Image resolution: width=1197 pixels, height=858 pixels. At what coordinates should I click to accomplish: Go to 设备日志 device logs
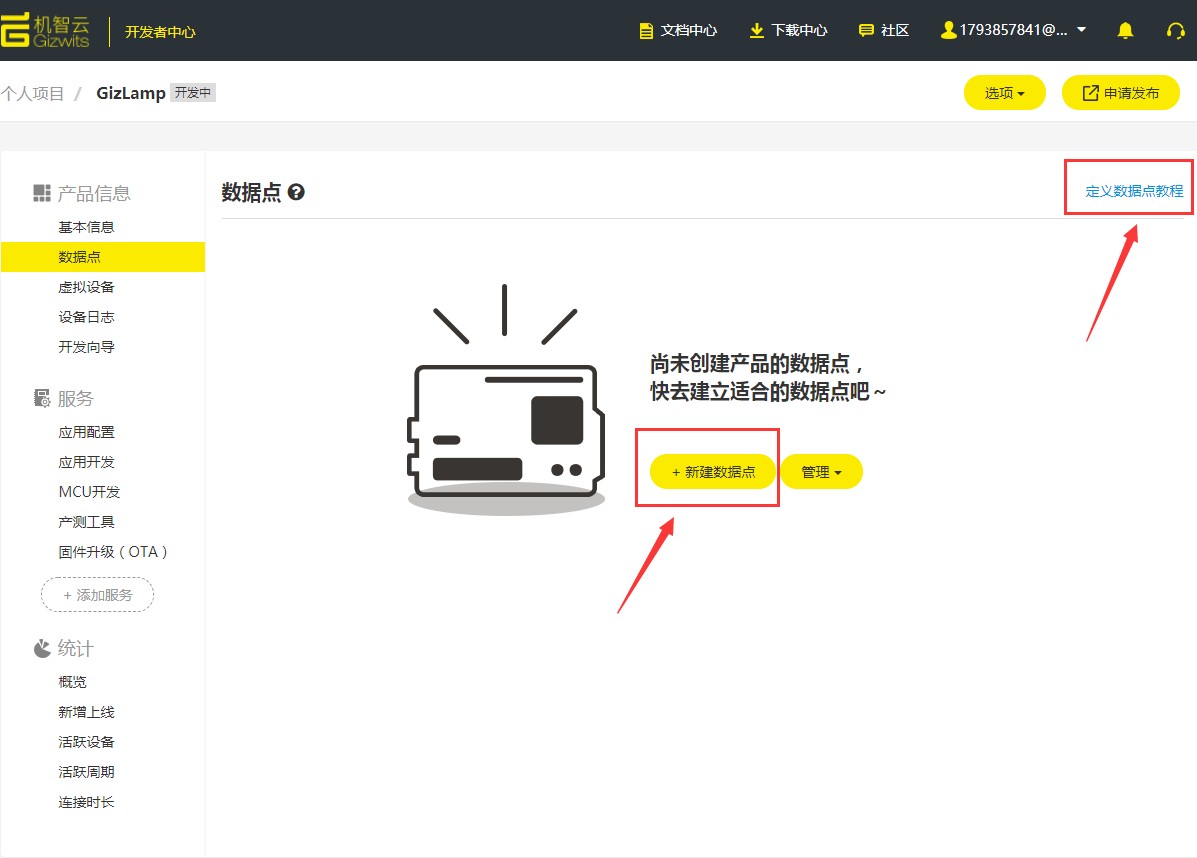point(87,317)
